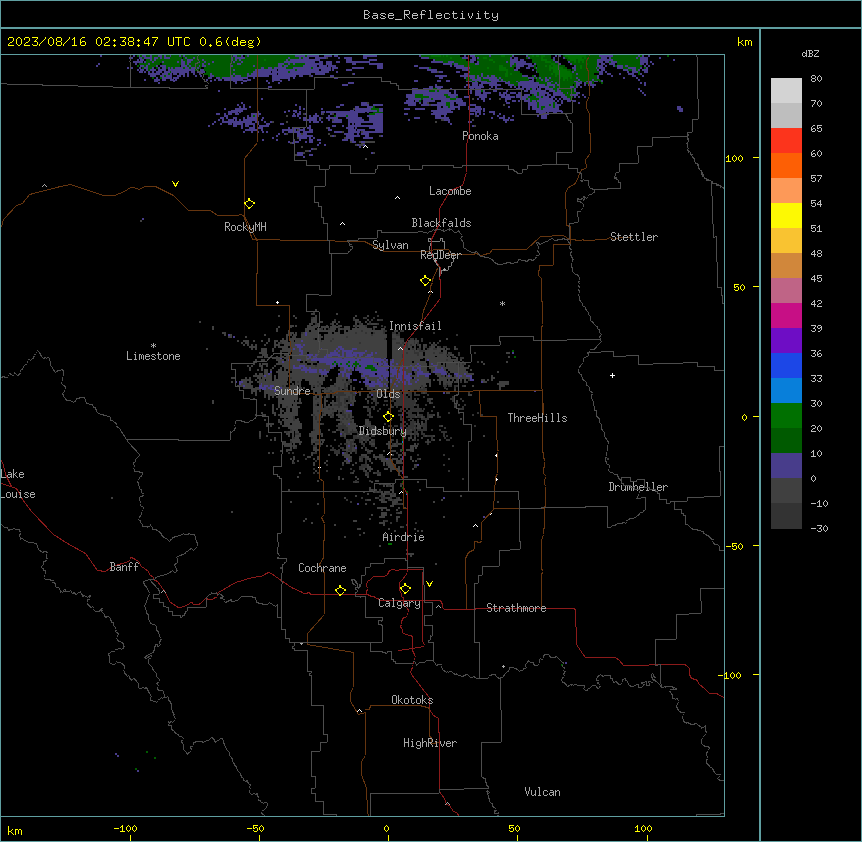Click the yellow diamond marker south of RedDeer

tap(426, 281)
